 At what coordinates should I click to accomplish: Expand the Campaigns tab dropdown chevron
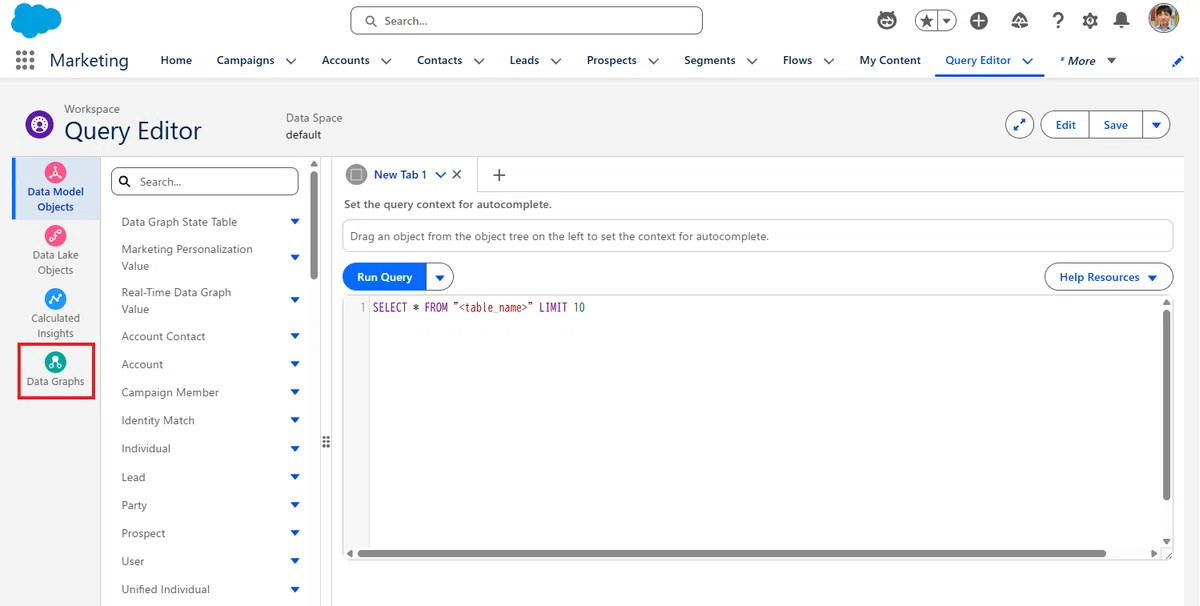click(291, 61)
